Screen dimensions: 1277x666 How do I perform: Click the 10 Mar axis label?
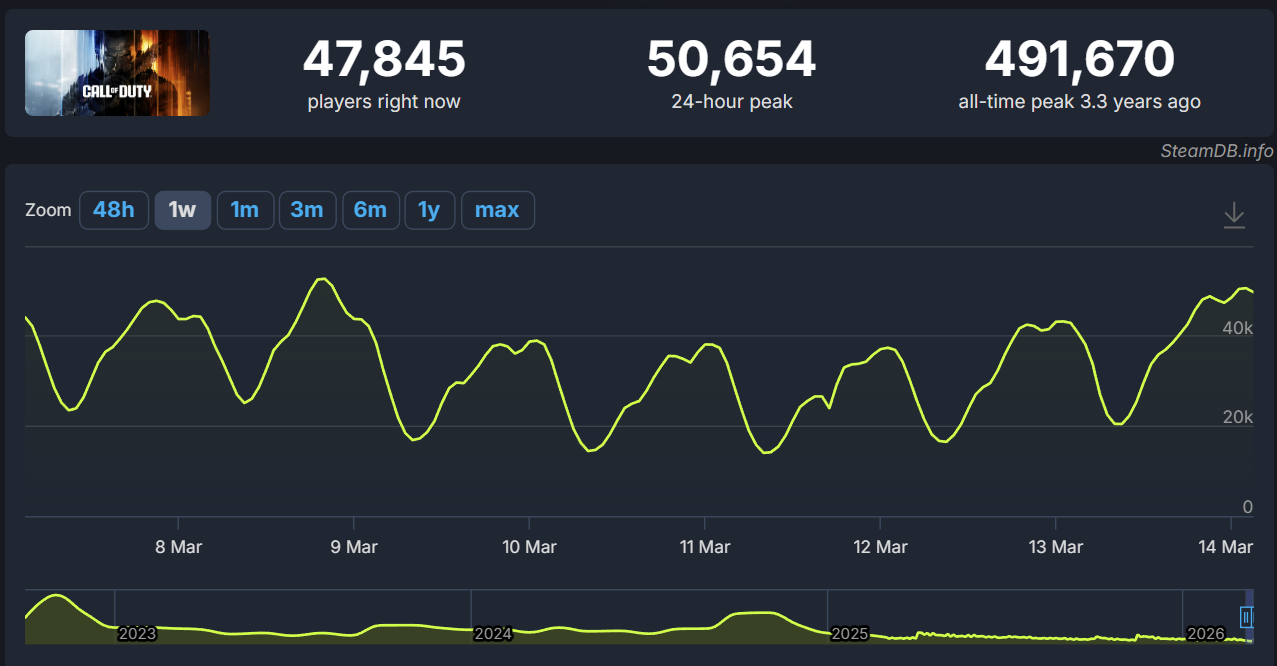tap(529, 547)
